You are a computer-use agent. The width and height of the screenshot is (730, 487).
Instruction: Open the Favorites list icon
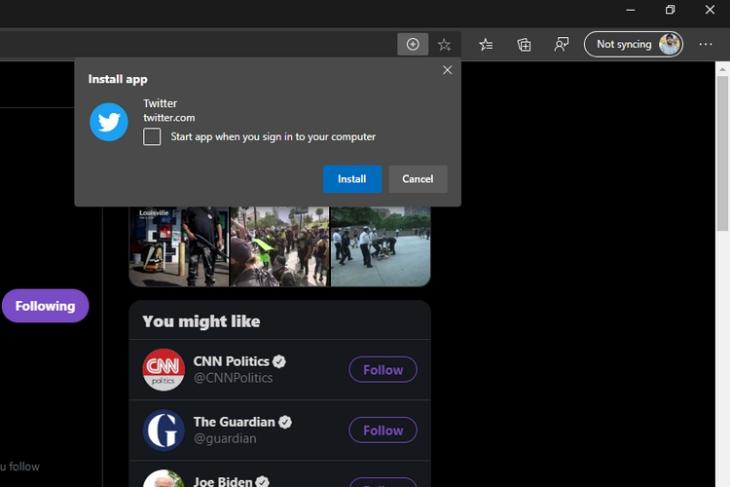click(486, 45)
